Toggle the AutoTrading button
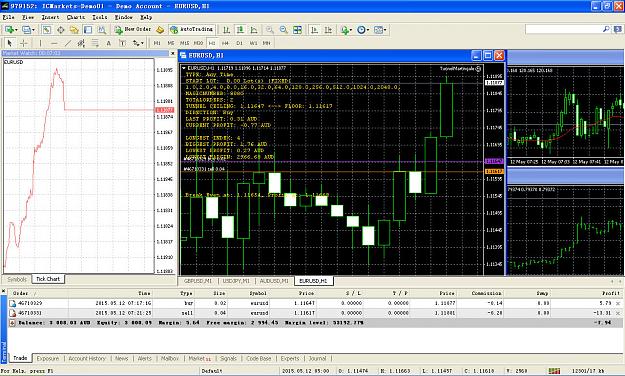 pos(192,30)
